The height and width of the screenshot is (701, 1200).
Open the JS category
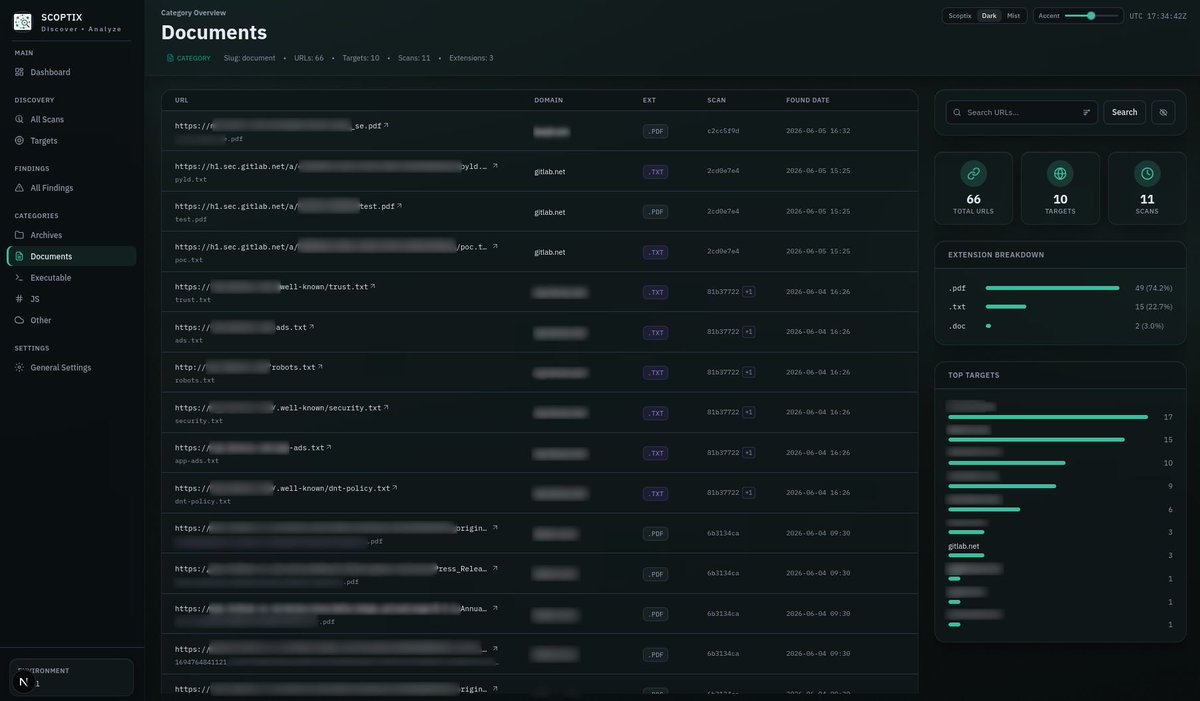click(x=72, y=299)
